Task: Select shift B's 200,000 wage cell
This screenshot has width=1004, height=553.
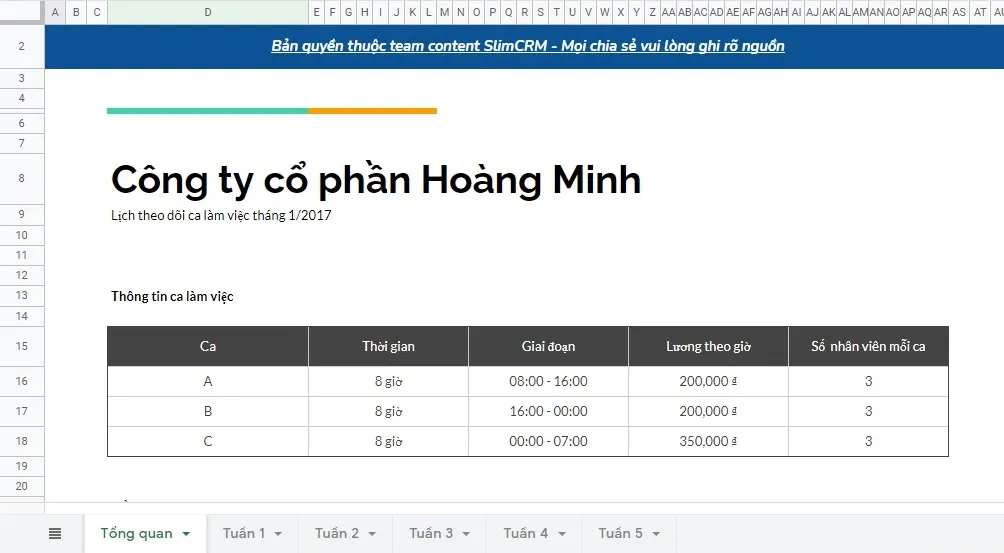Action: click(x=709, y=411)
